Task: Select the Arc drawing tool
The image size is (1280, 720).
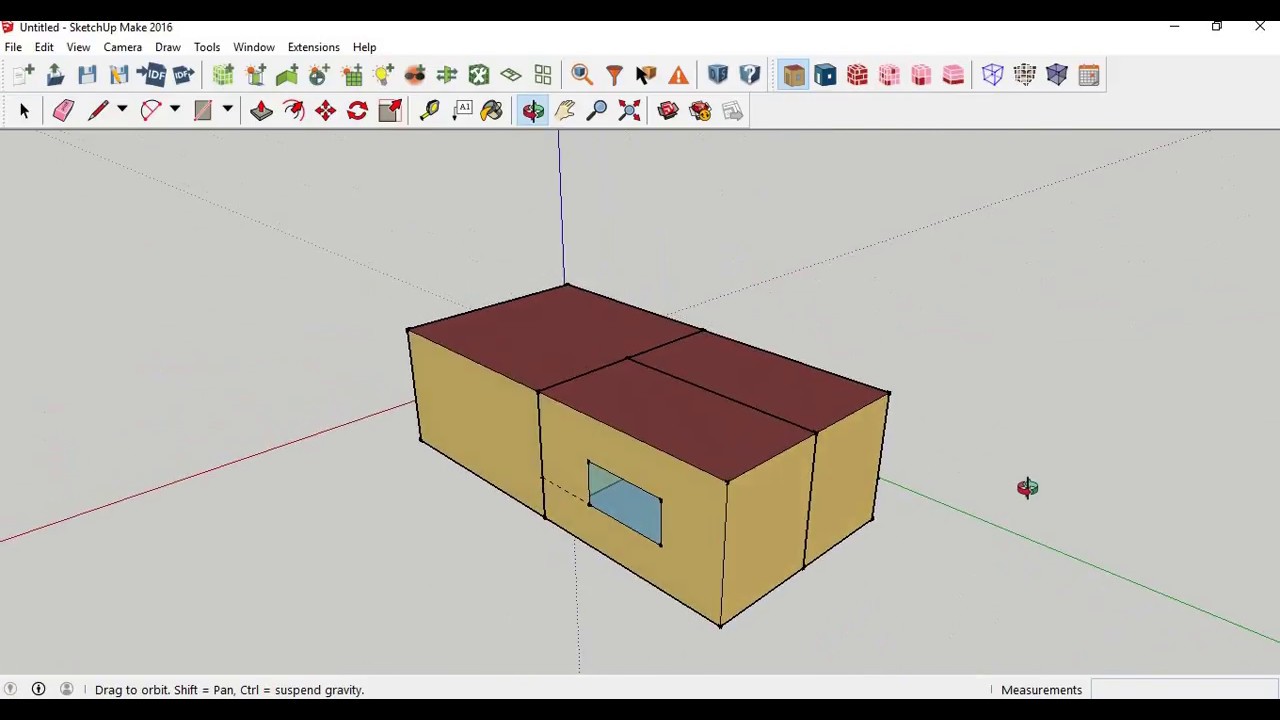Action: pos(151,111)
